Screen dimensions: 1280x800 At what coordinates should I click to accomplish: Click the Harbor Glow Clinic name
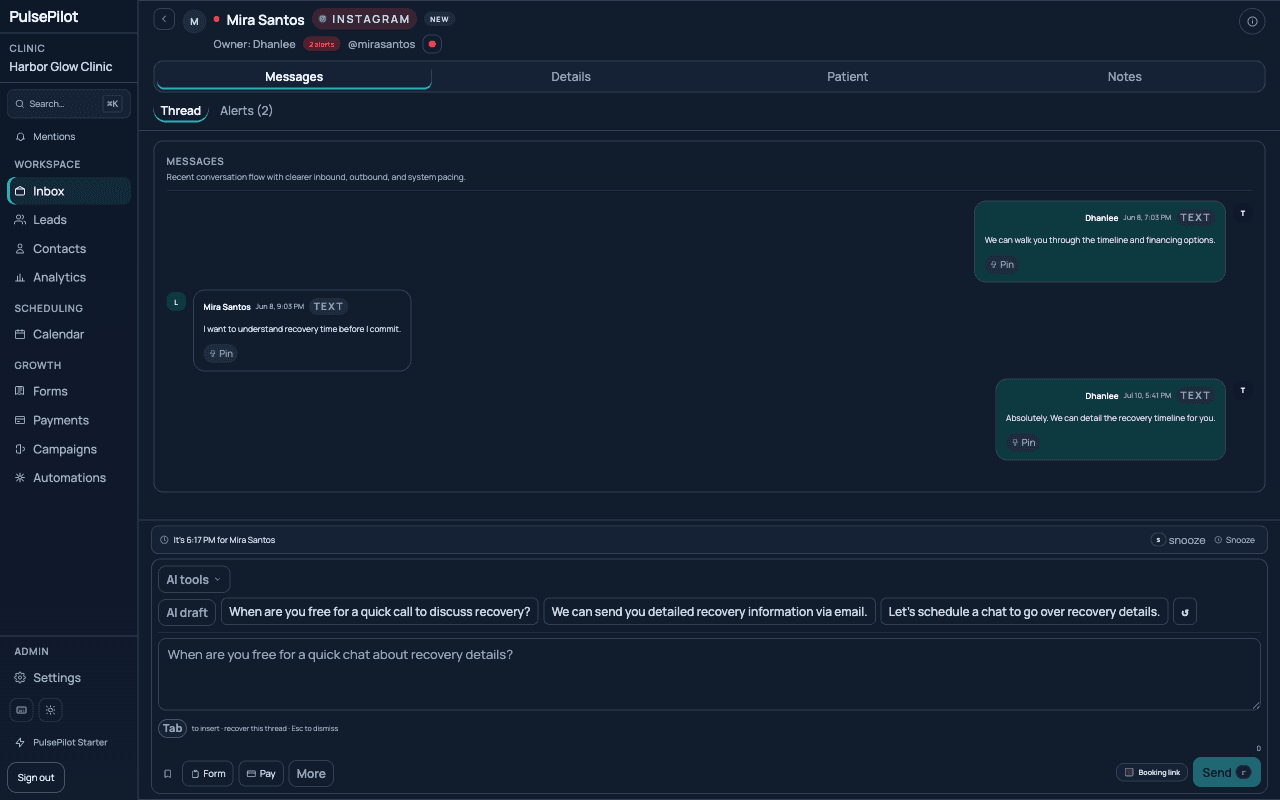61,67
